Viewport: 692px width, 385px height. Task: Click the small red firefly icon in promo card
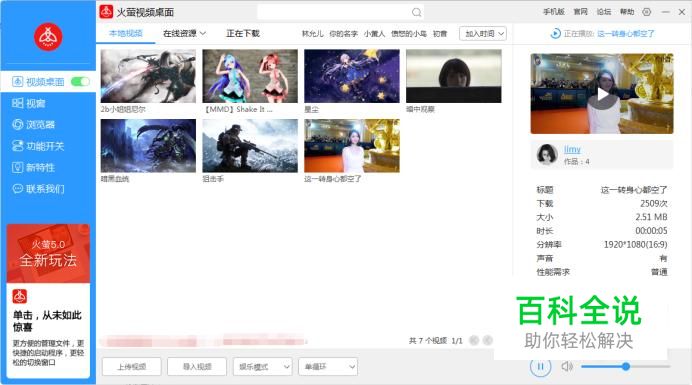tap(19, 296)
